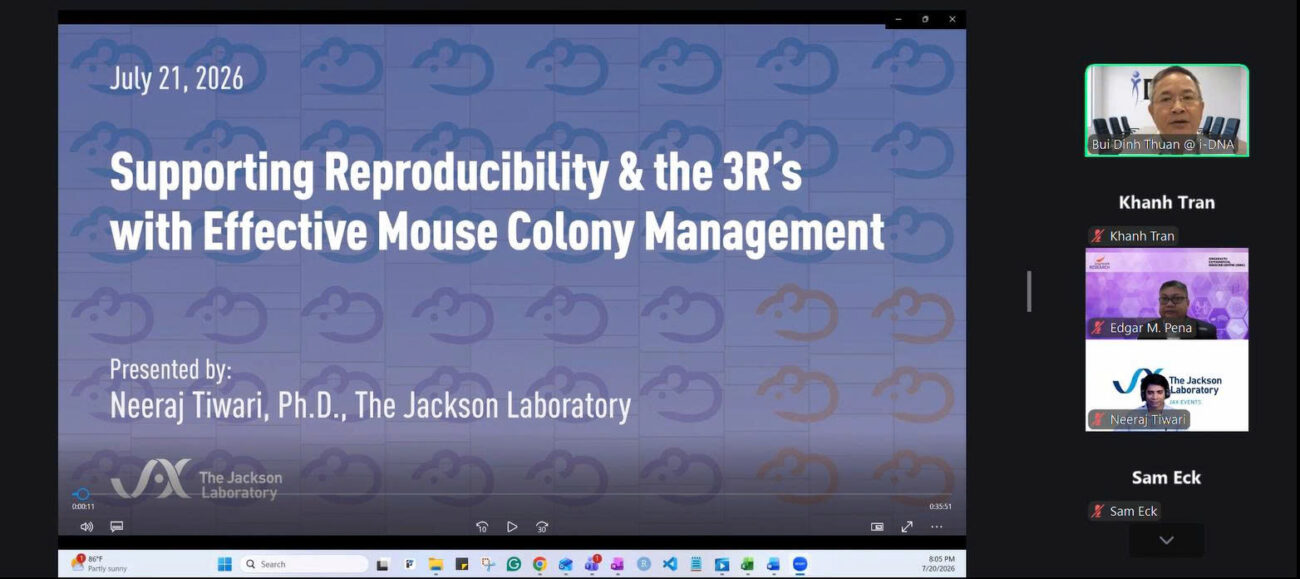Open Visual Studio Code taskbar icon

click(x=669, y=564)
